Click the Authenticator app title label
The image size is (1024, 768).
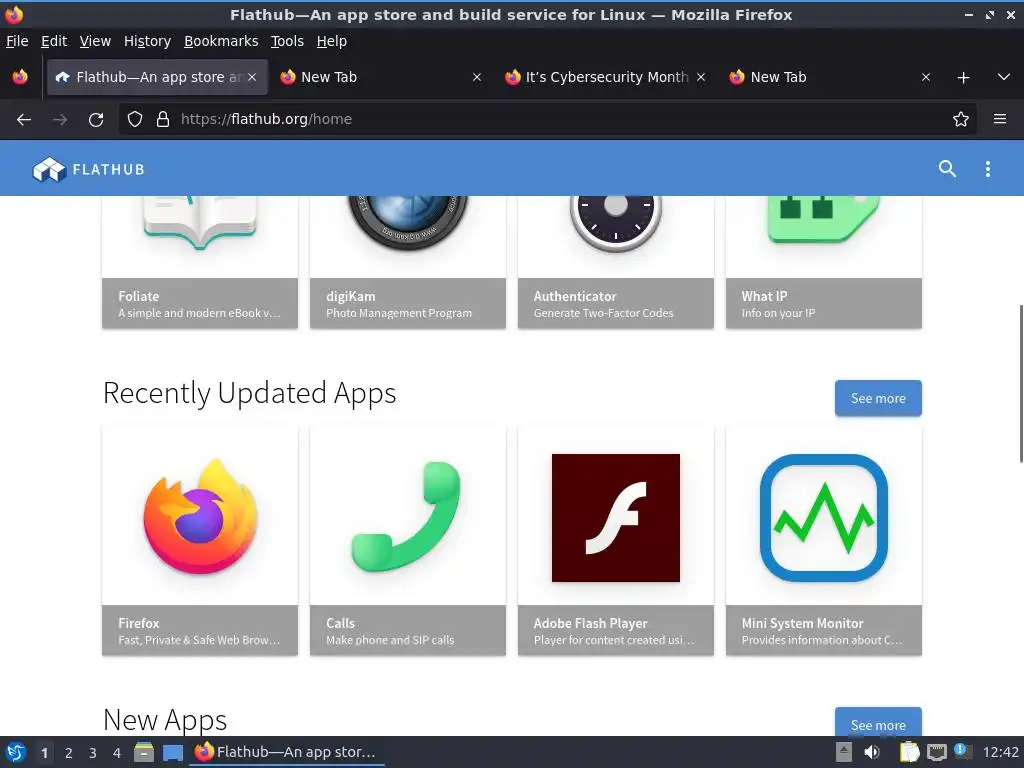pos(575,296)
